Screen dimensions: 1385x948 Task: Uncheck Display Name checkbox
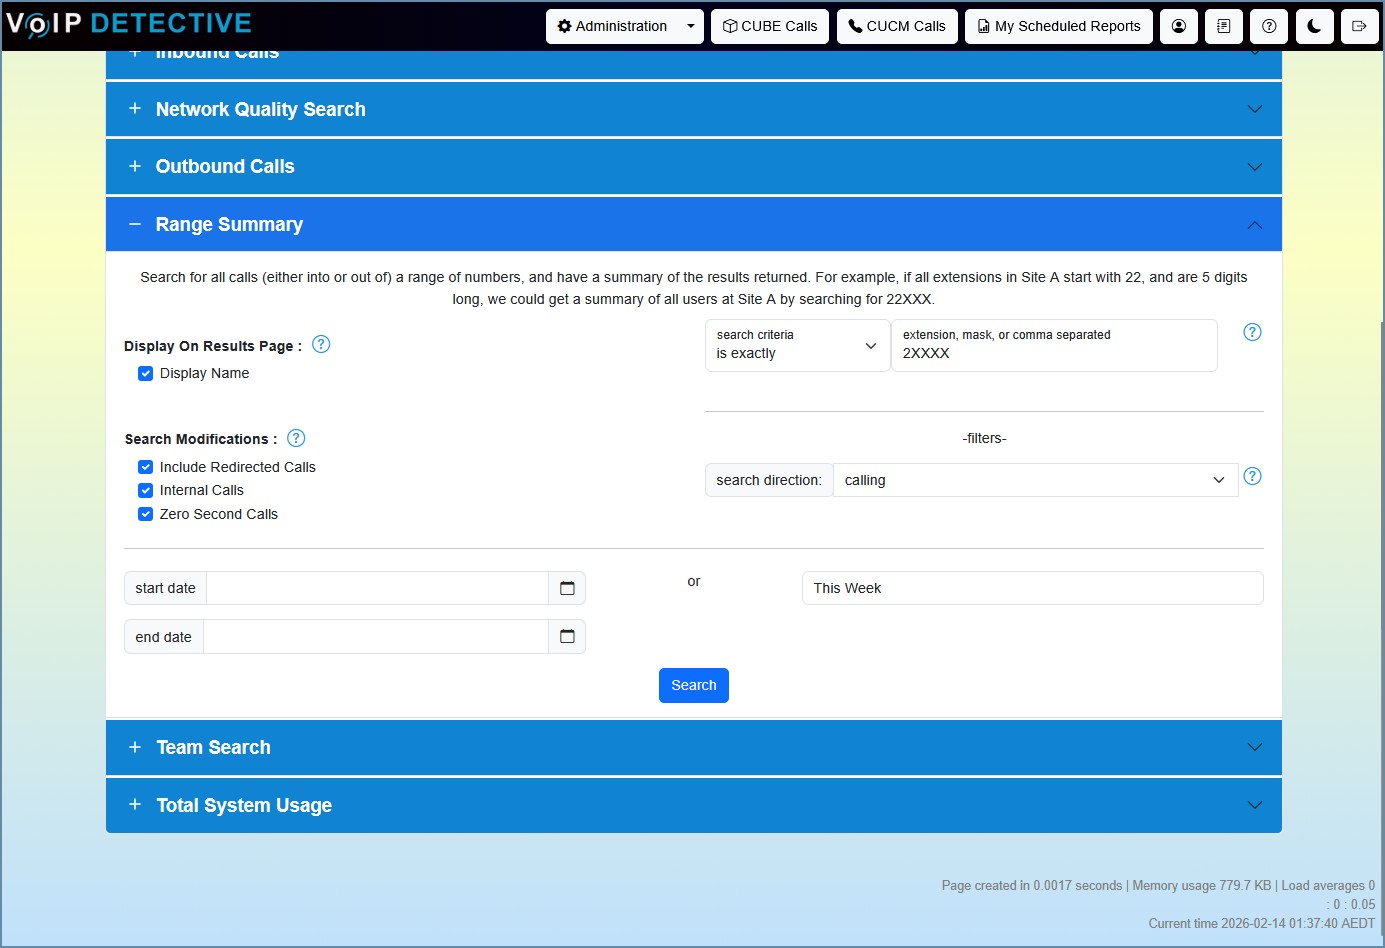[x=146, y=373]
